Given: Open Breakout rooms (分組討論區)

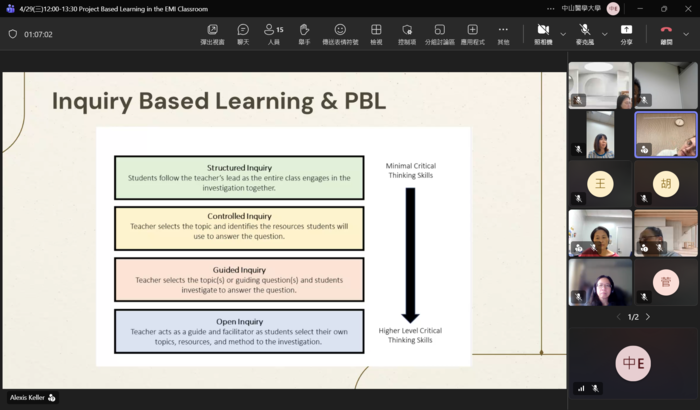Looking at the screenshot, I should (x=440, y=34).
